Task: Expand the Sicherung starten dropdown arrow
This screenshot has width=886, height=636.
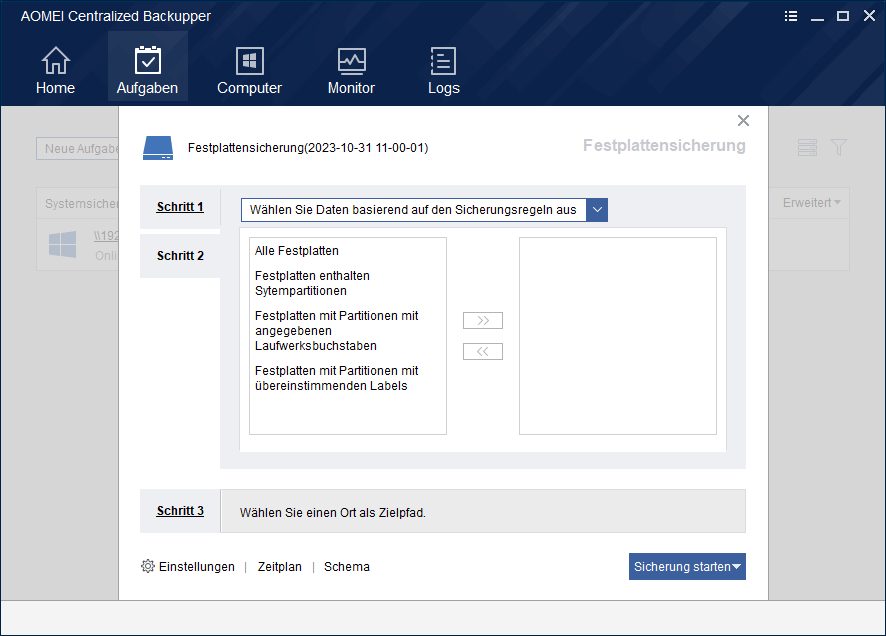Action: pos(737,567)
